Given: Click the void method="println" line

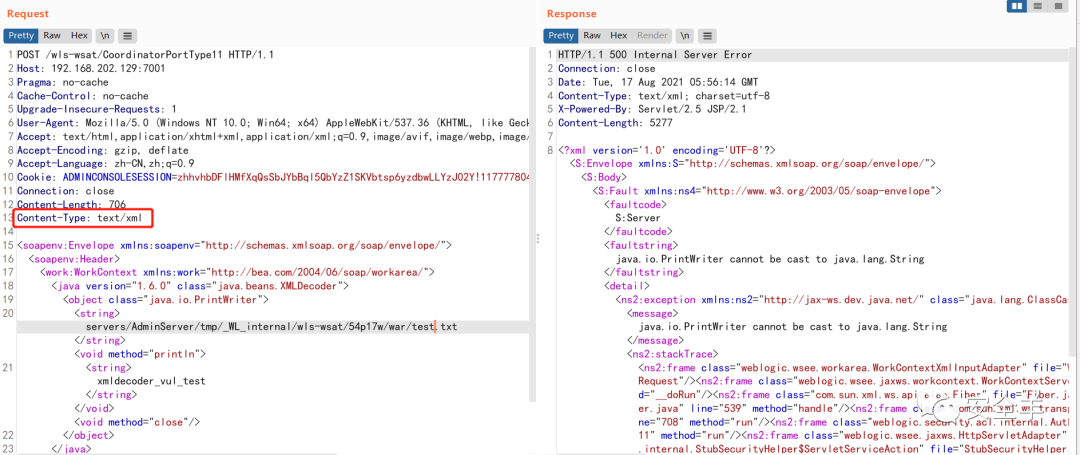Looking at the screenshot, I should [141, 355].
